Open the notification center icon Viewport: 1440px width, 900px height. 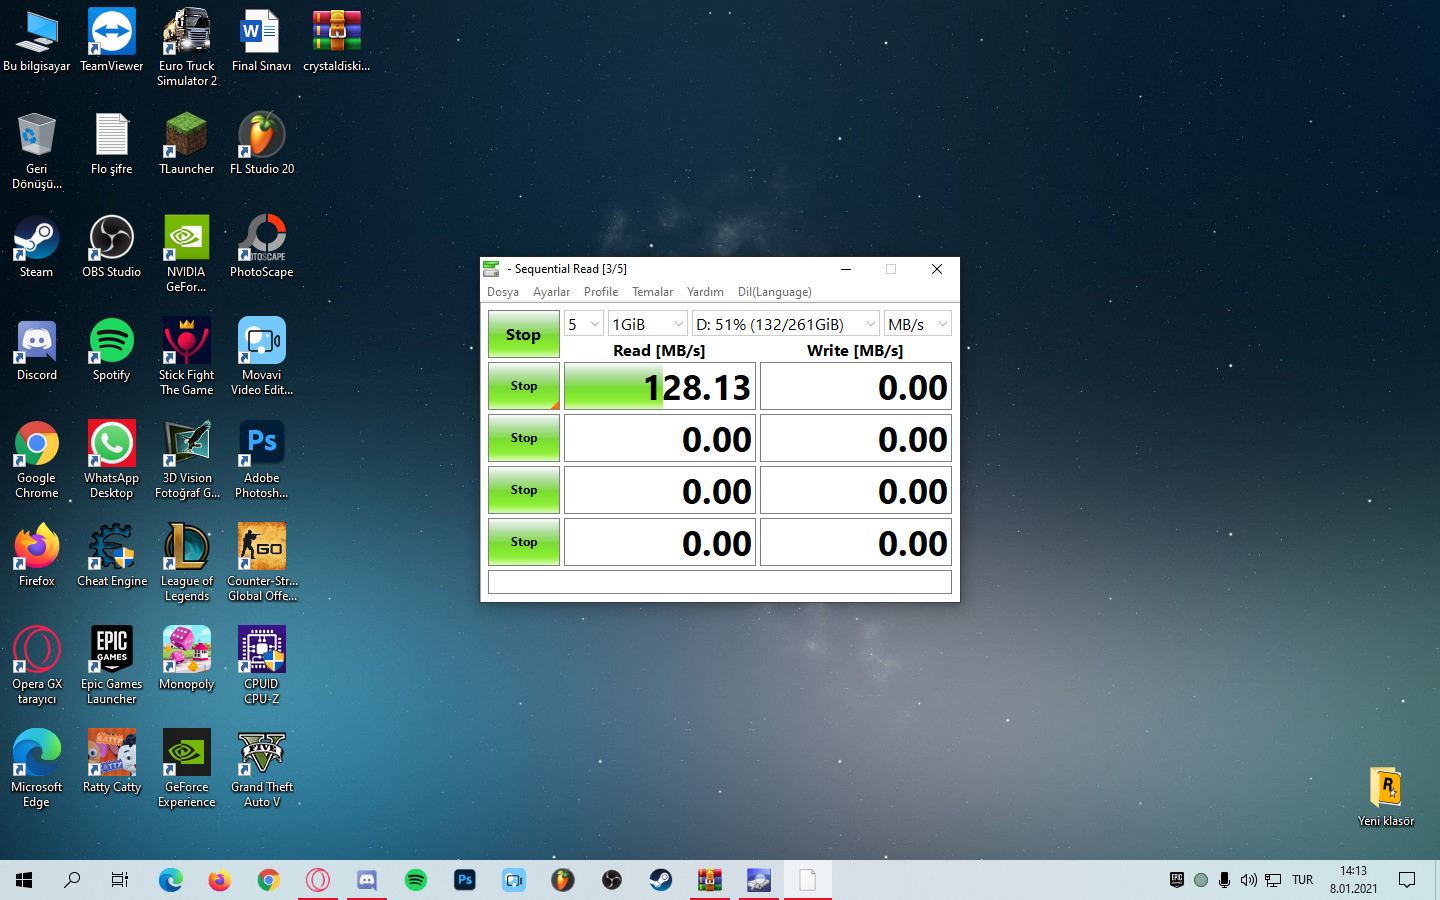(x=1407, y=880)
